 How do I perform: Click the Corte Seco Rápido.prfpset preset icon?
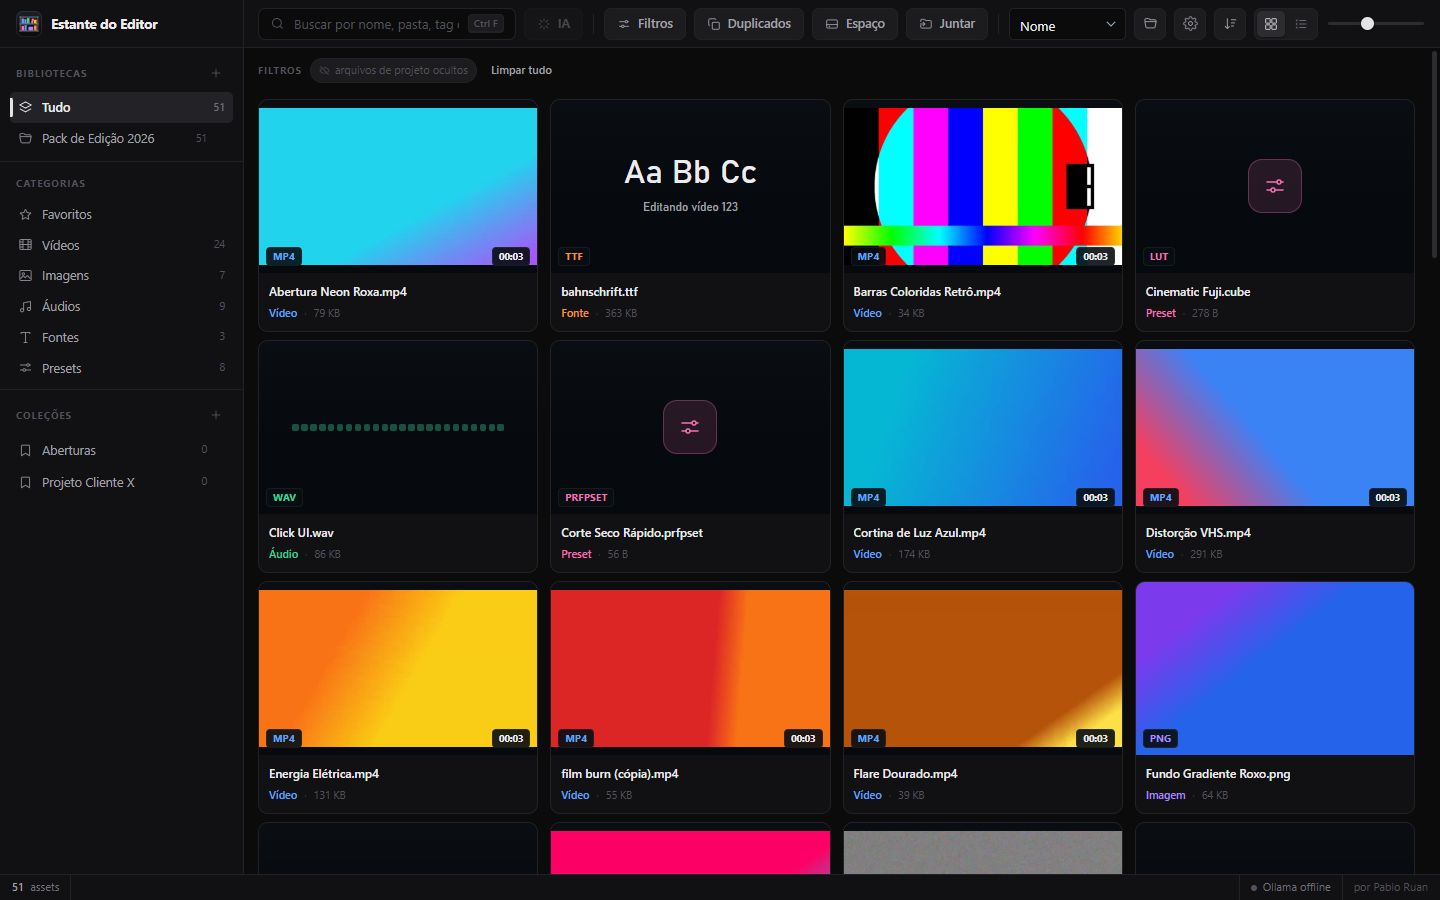pyautogui.click(x=690, y=427)
